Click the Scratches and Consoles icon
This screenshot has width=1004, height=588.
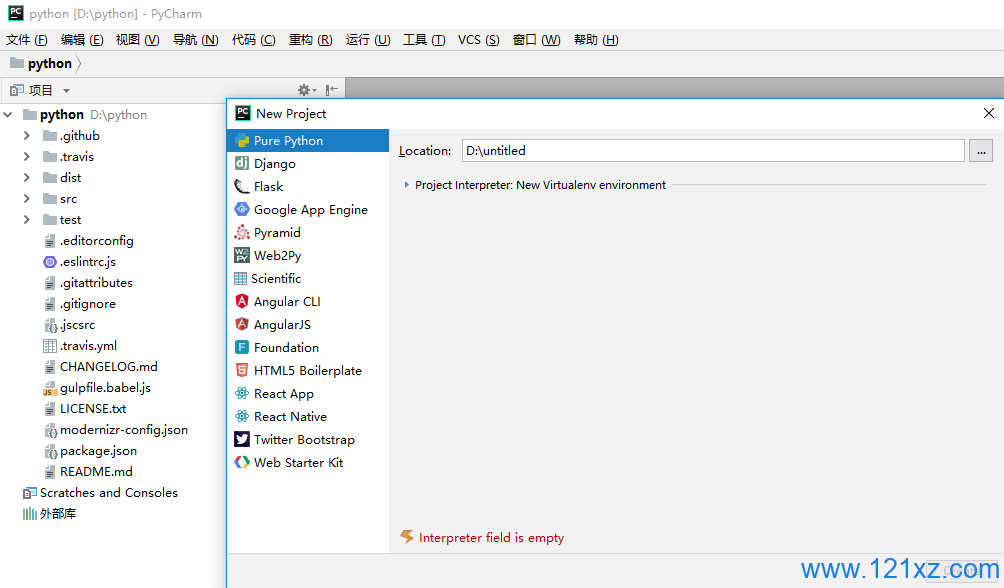coord(29,493)
